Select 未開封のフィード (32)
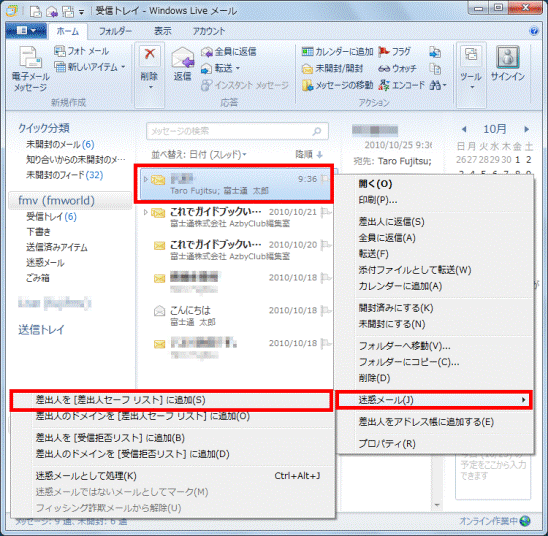This screenshot has width=548, height=536. 64,175
